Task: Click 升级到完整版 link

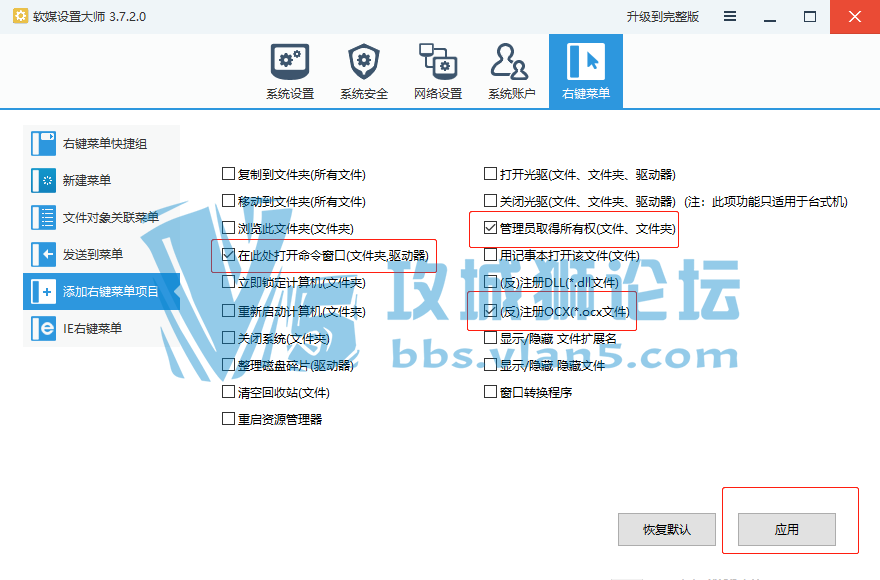Action: tap(663, 17)
